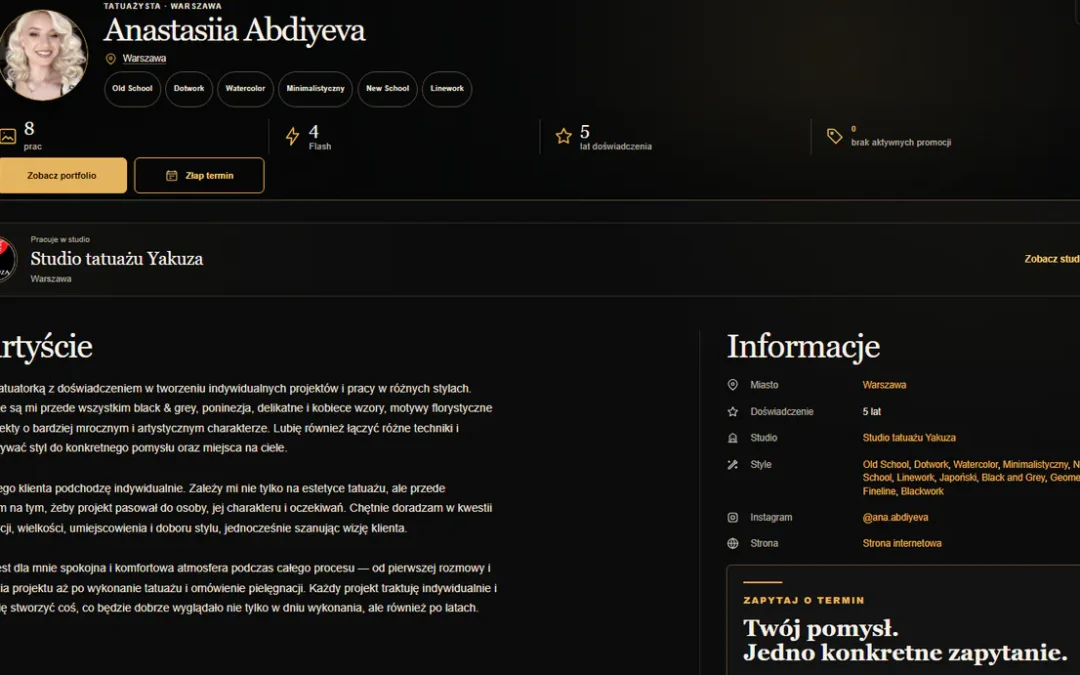The height and width of the screenshot is (675, 1080).
Task: Click the Fineline style link
Action: click(x=879, y=492)
